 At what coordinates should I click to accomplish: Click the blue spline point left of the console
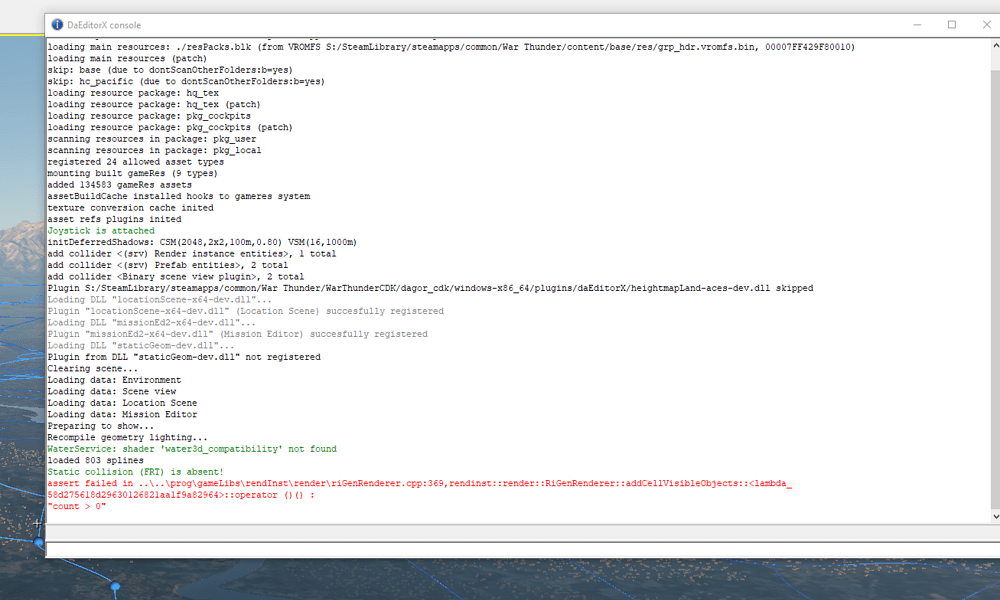[39, 543]
